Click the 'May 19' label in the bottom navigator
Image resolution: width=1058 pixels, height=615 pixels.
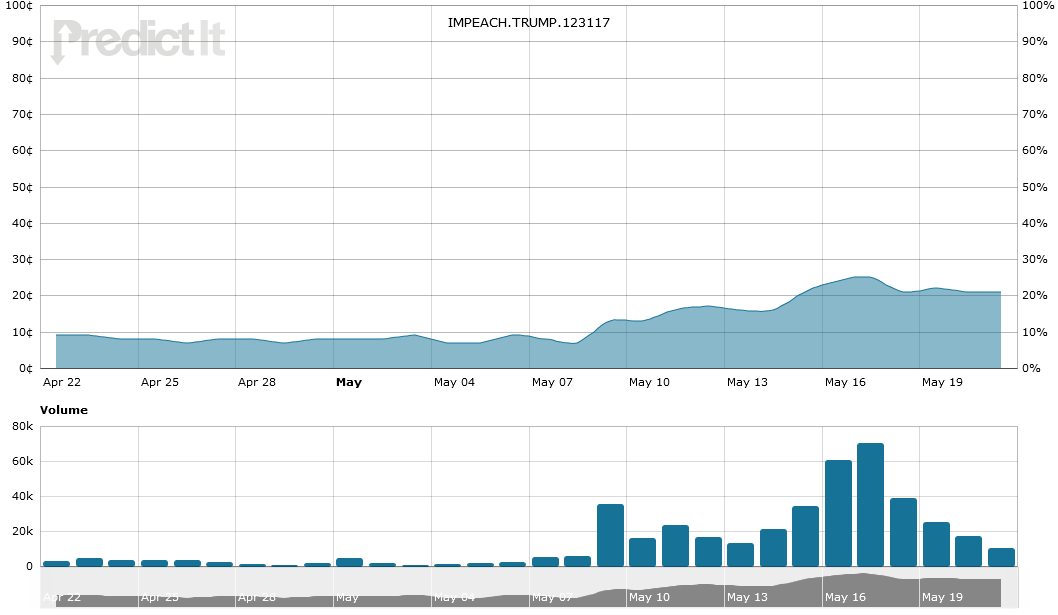click(x=942, y=597)
